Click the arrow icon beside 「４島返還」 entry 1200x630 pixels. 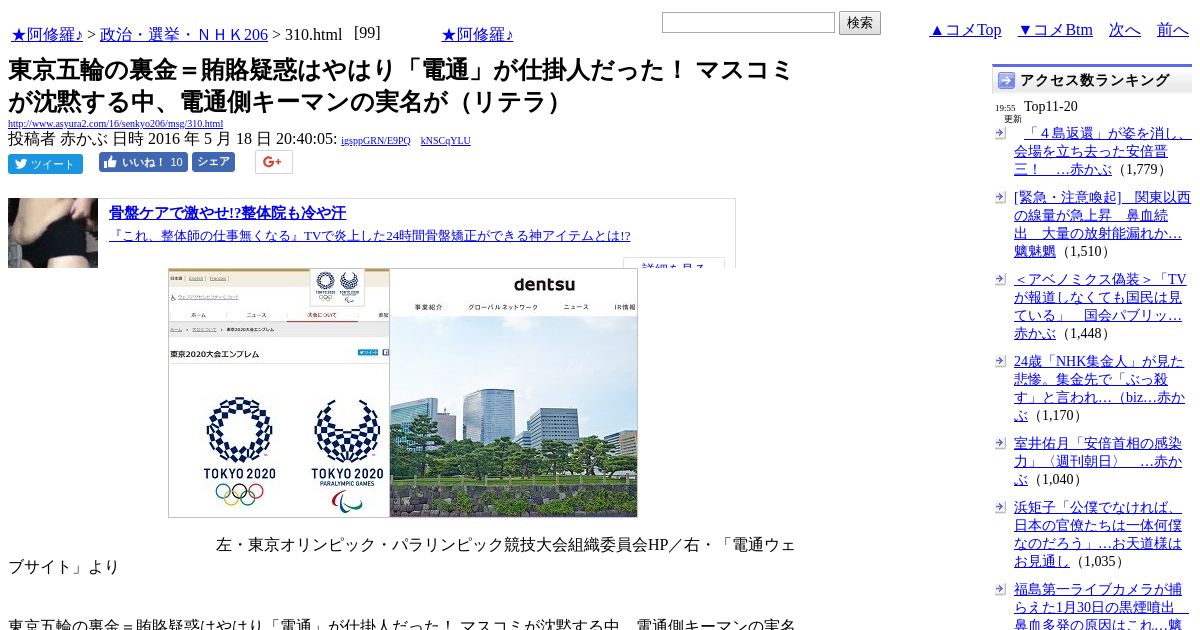tap(1000, 134)
